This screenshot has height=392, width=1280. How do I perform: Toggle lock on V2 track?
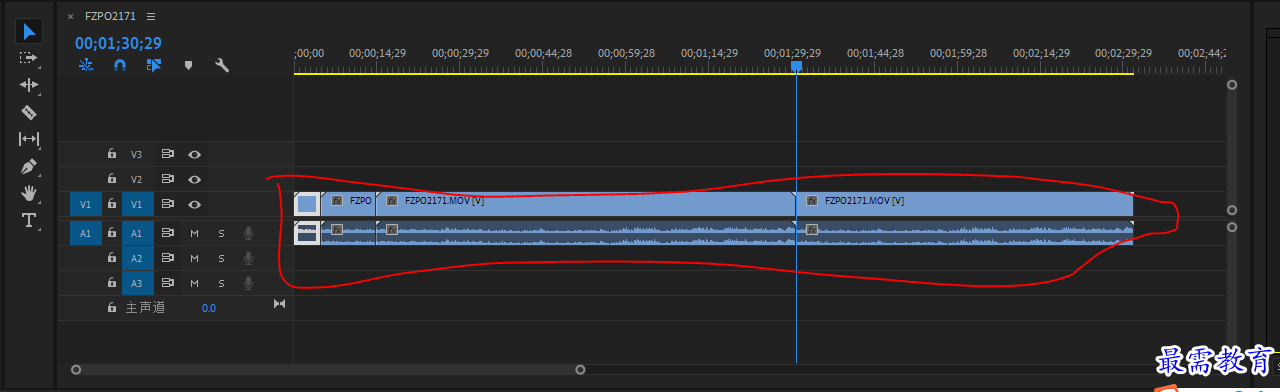(x=112, y=179)
